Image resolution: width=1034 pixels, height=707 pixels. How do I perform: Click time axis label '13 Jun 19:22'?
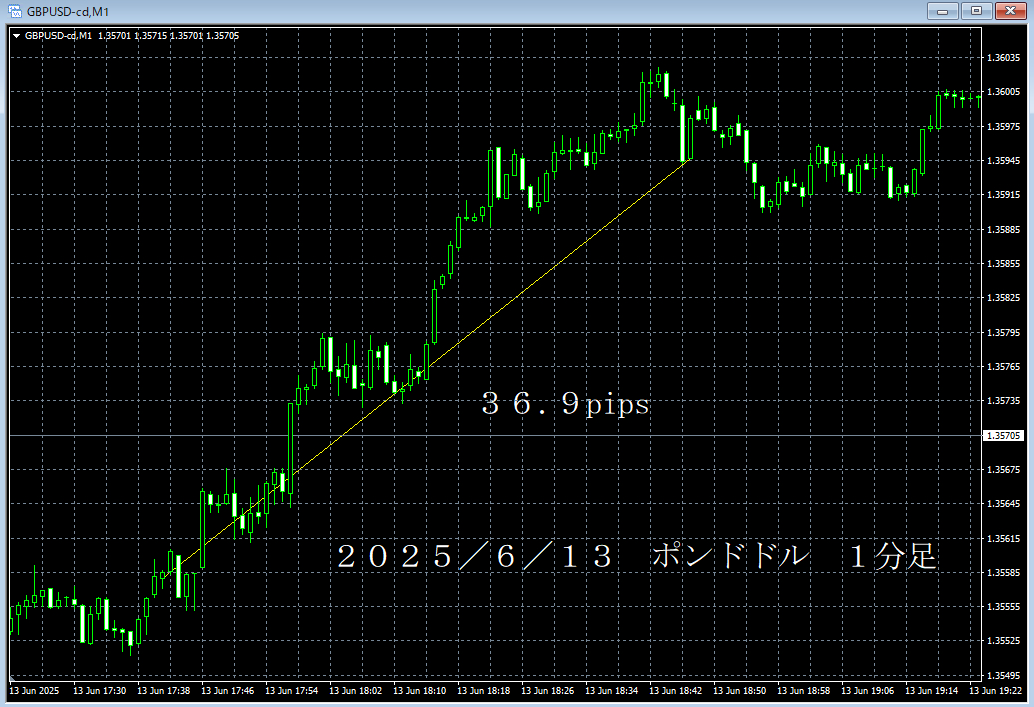995,691
